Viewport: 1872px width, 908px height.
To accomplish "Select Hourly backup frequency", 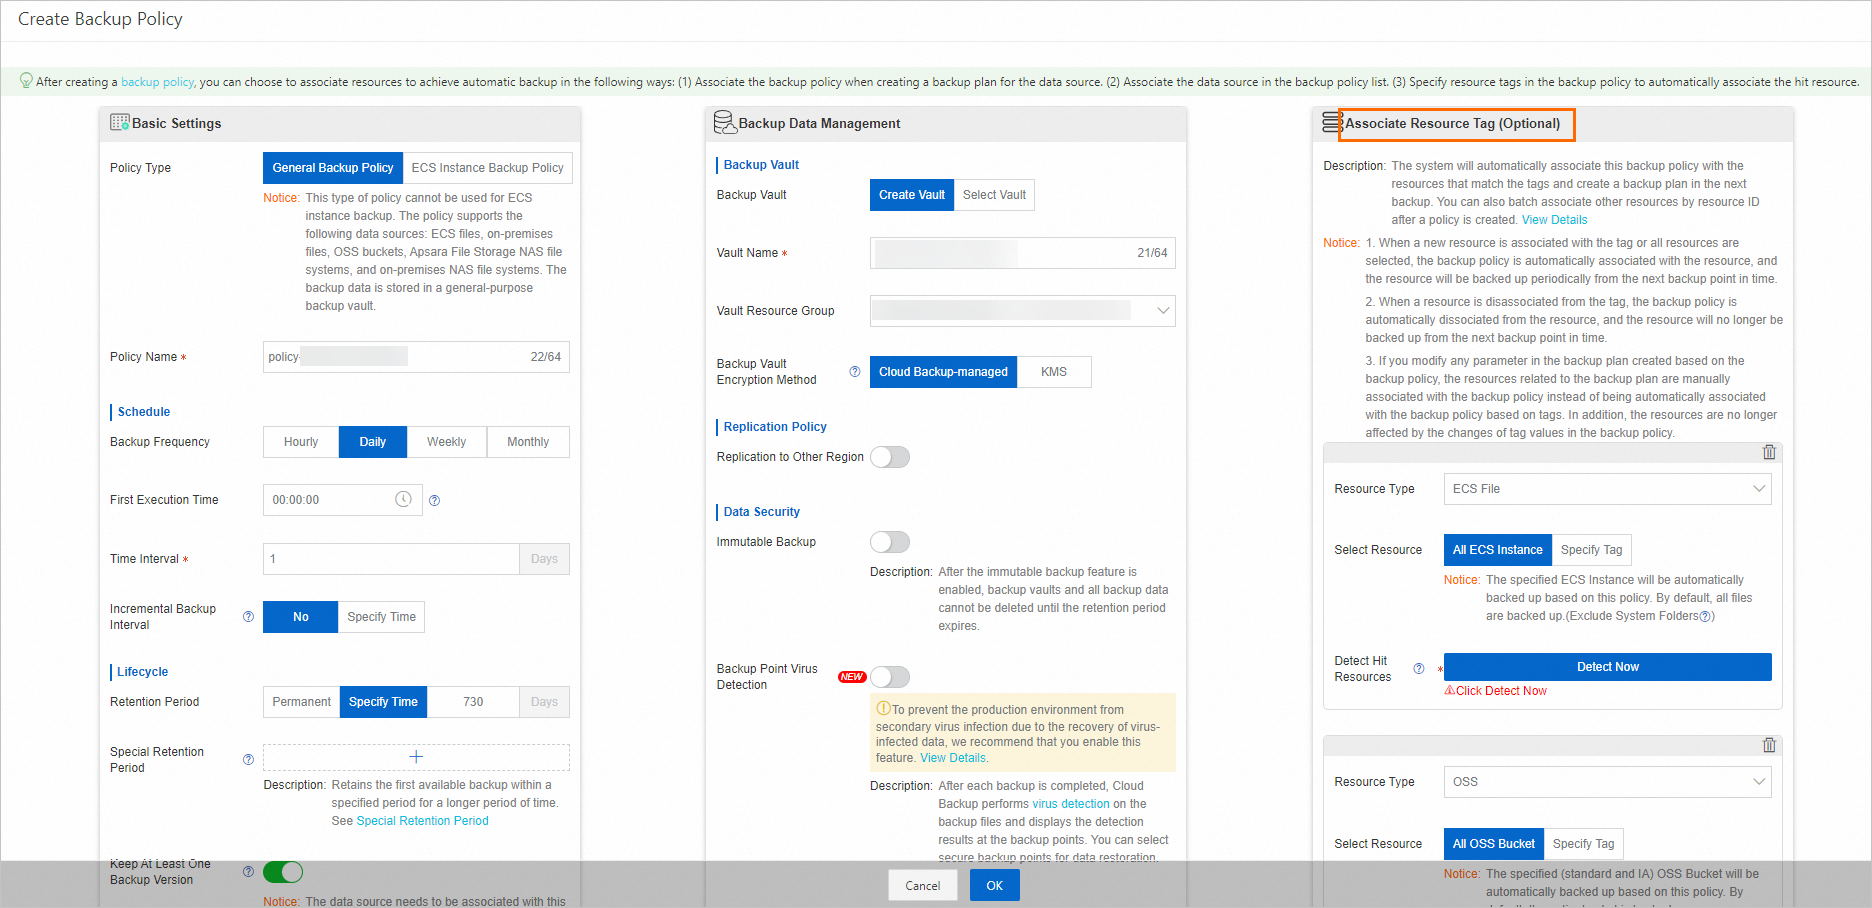I will [x=301, y=442].
